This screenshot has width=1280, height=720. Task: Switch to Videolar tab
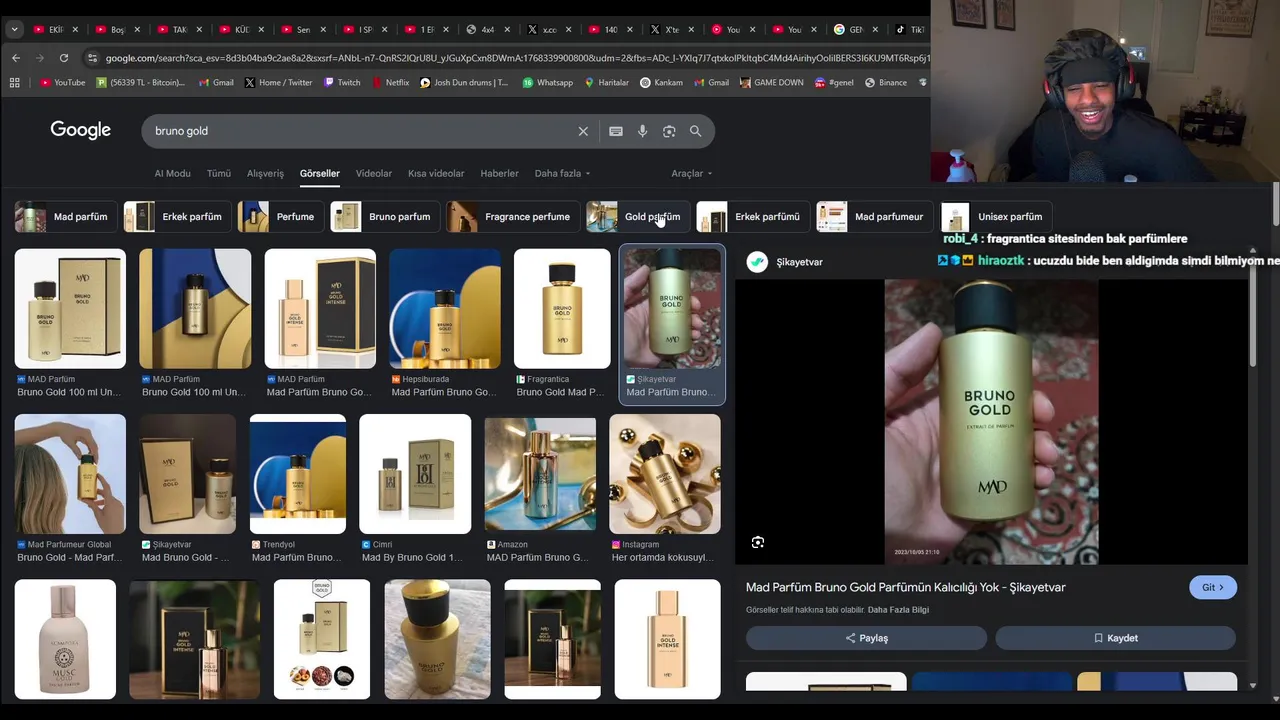(374, 173)
